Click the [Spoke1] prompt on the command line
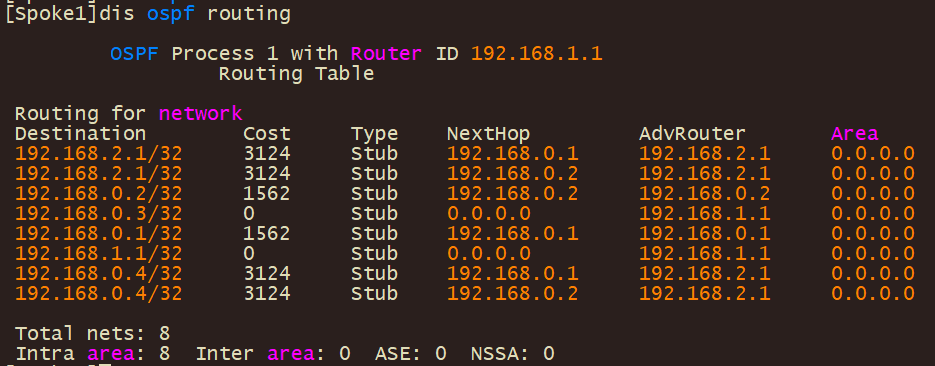935x366 pixels. pos(52,14)
